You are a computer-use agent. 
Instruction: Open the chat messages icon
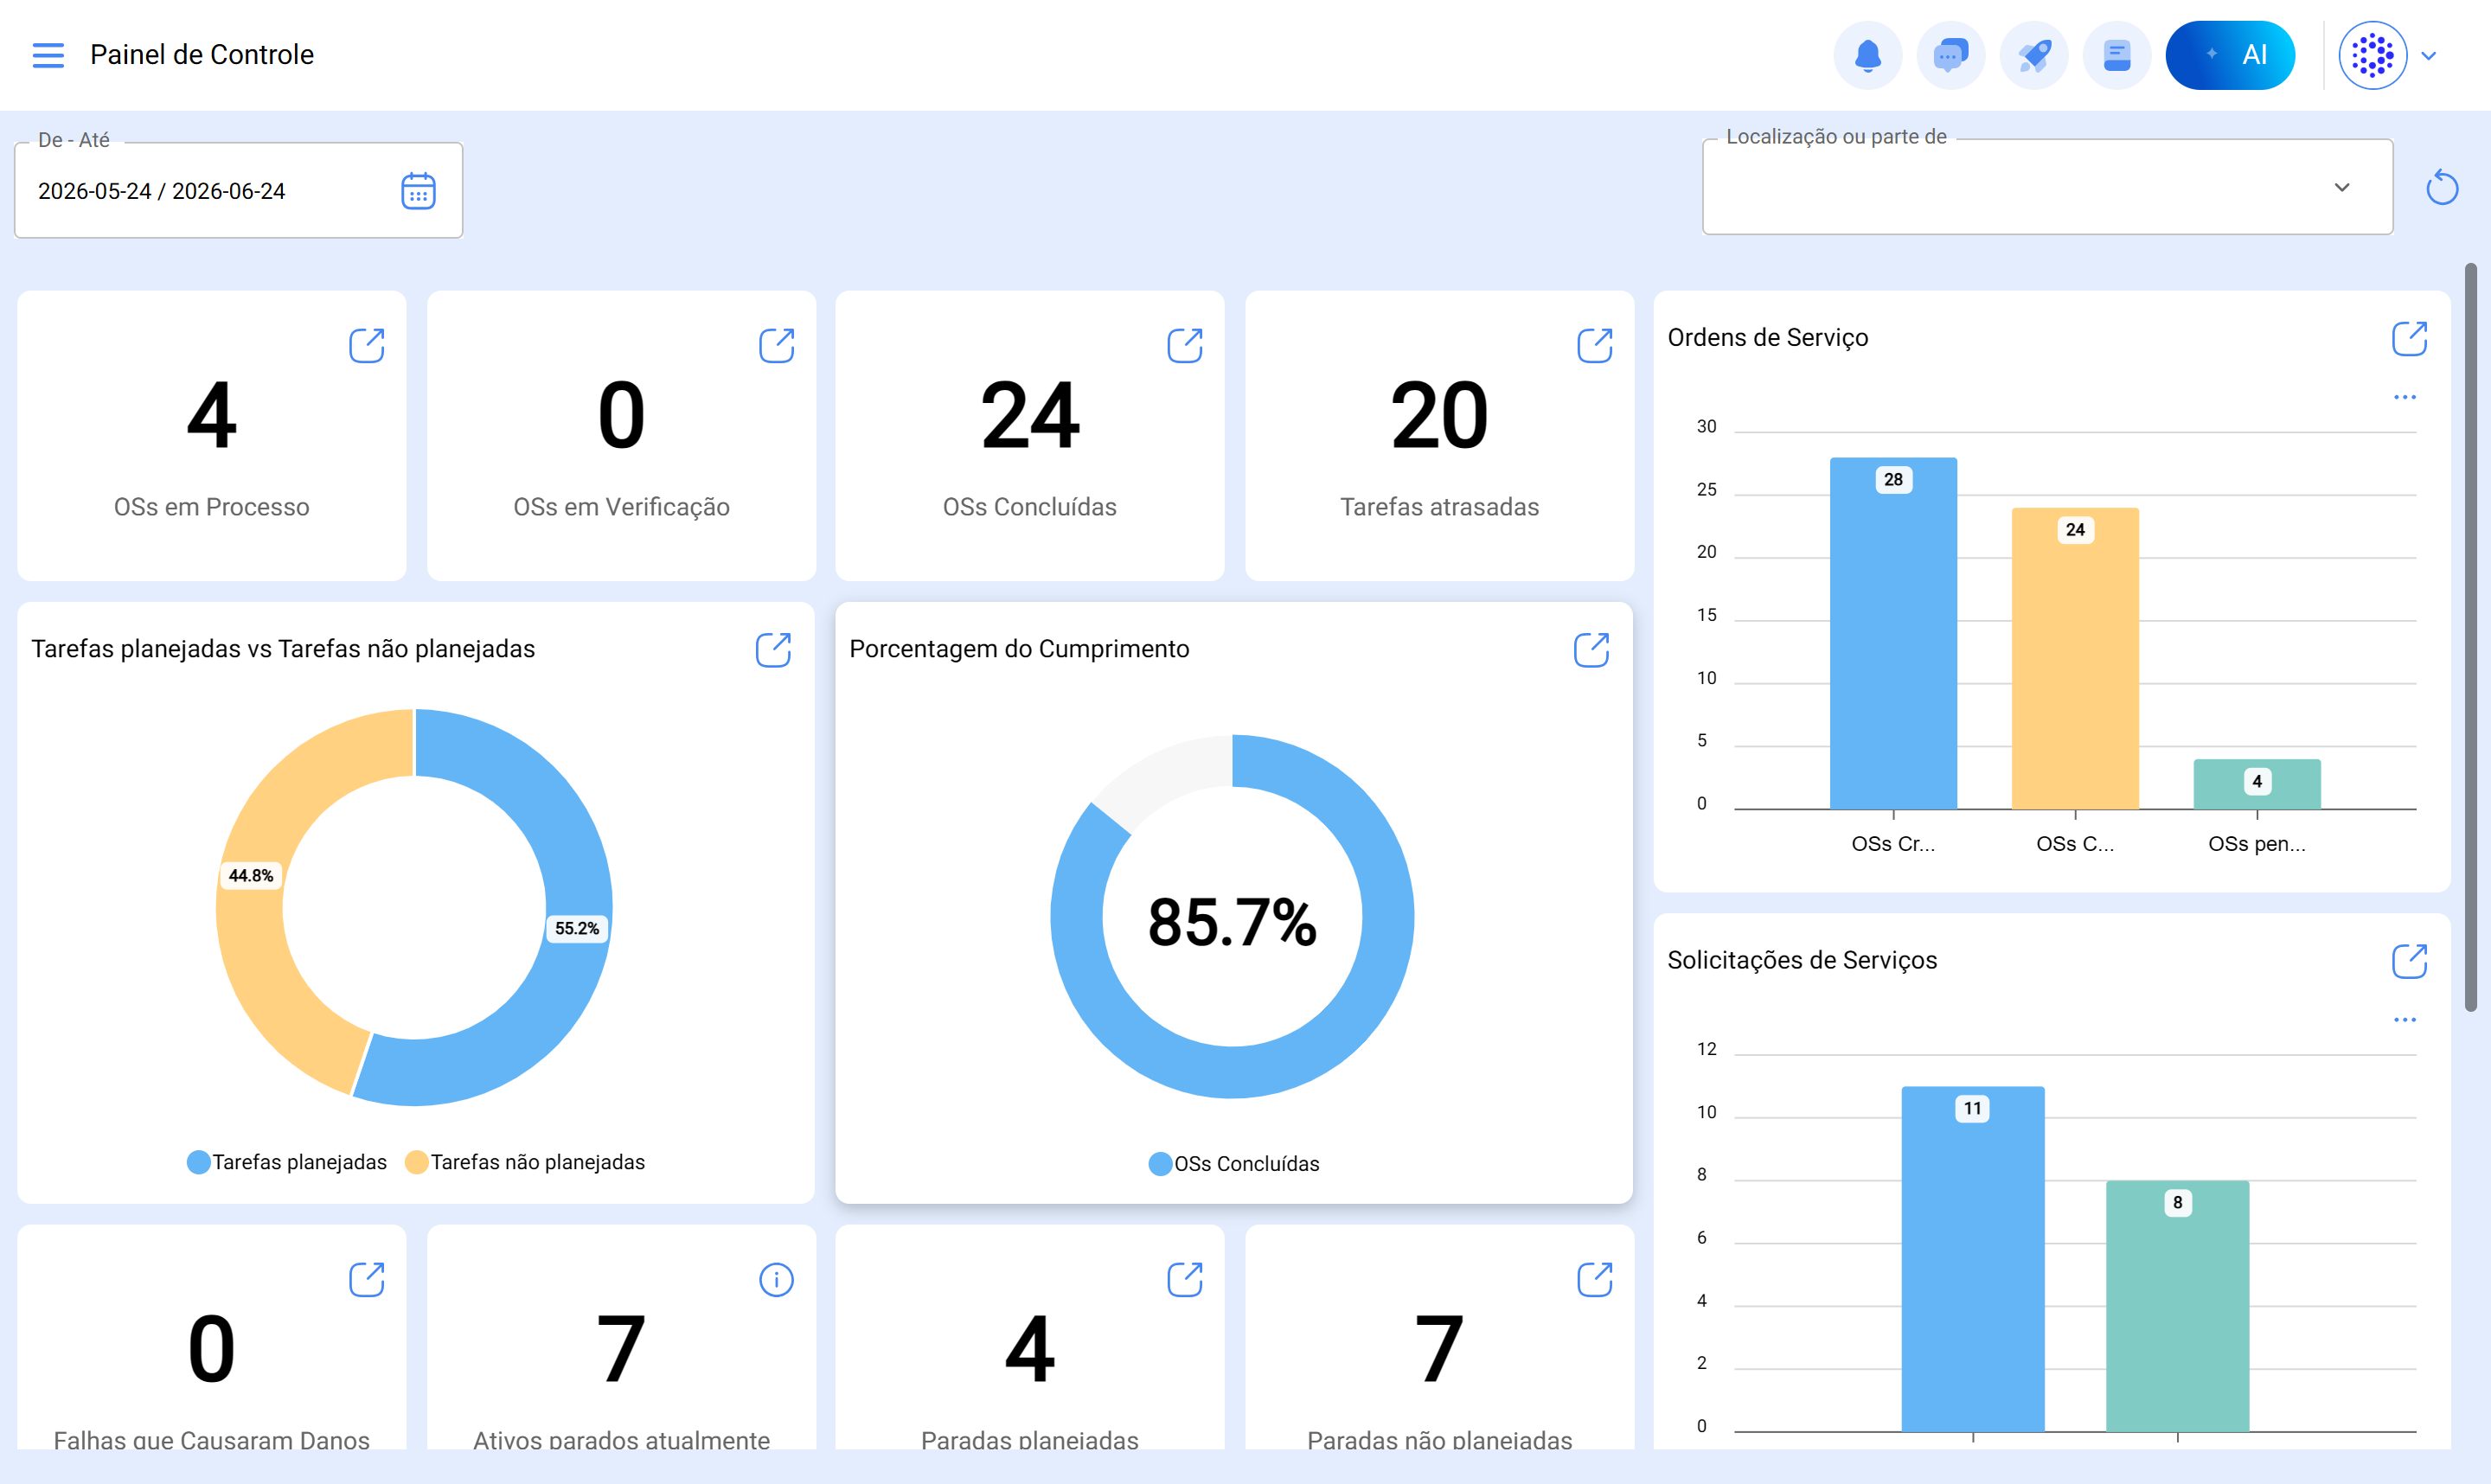1950,55
